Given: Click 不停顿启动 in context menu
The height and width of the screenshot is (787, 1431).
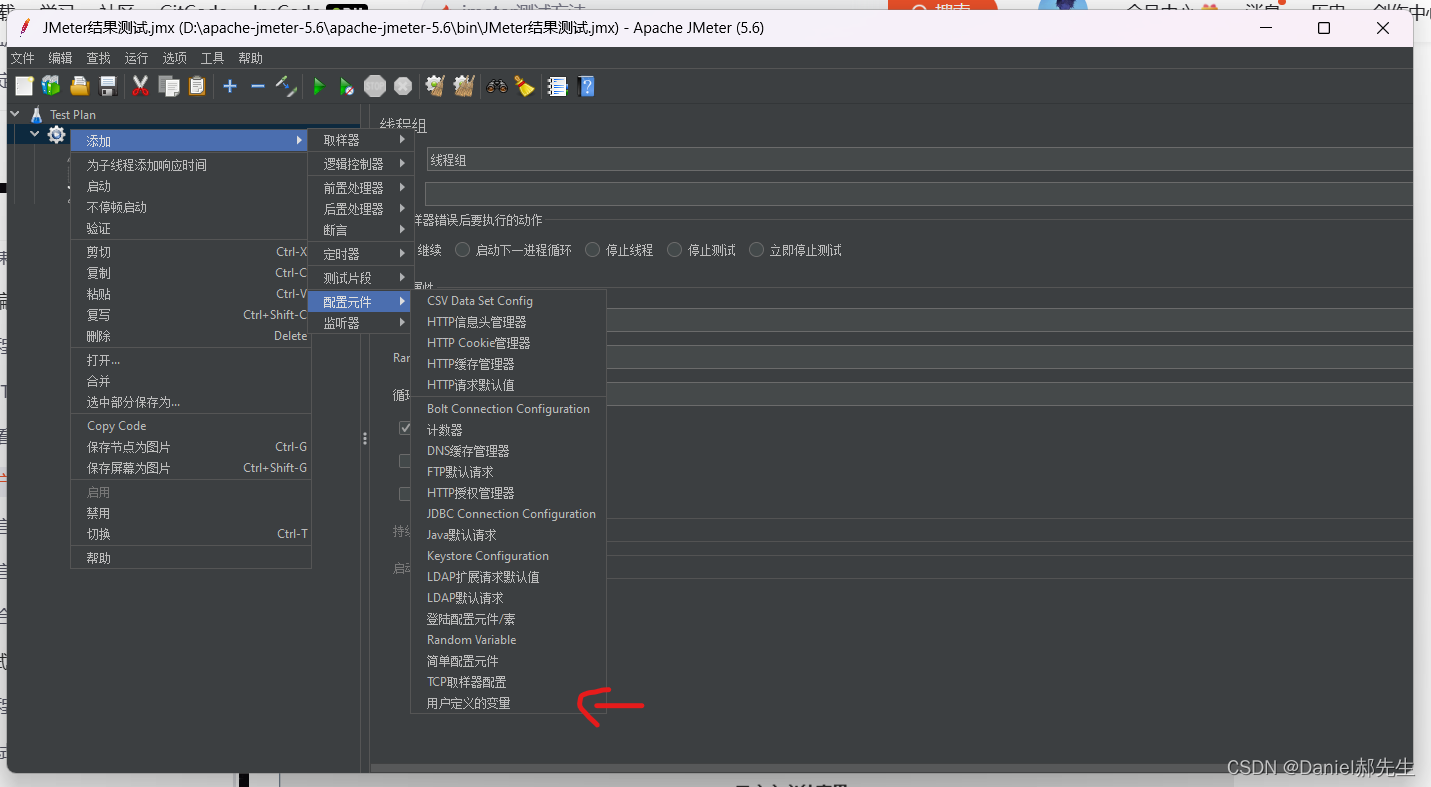Looking at the screenshot, I should (x=190, y=207).
